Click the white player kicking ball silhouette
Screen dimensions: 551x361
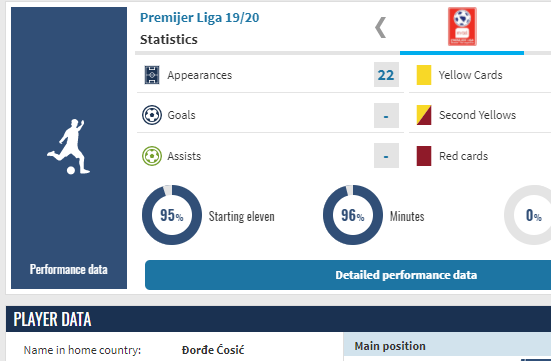pos(69,147)
